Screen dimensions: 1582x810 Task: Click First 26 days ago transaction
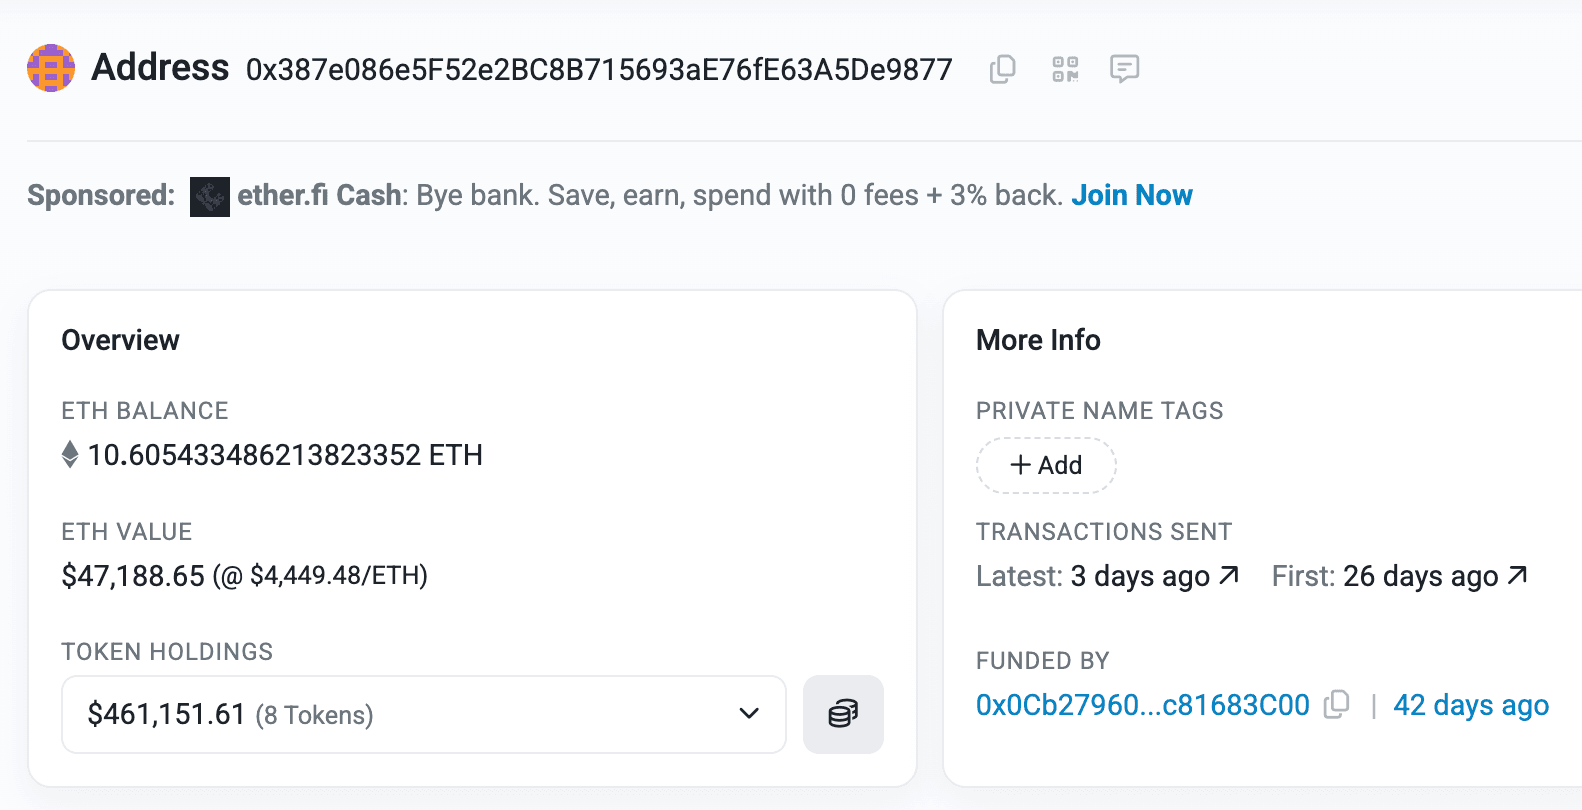pyautogui.click(x=1420, y=576)
